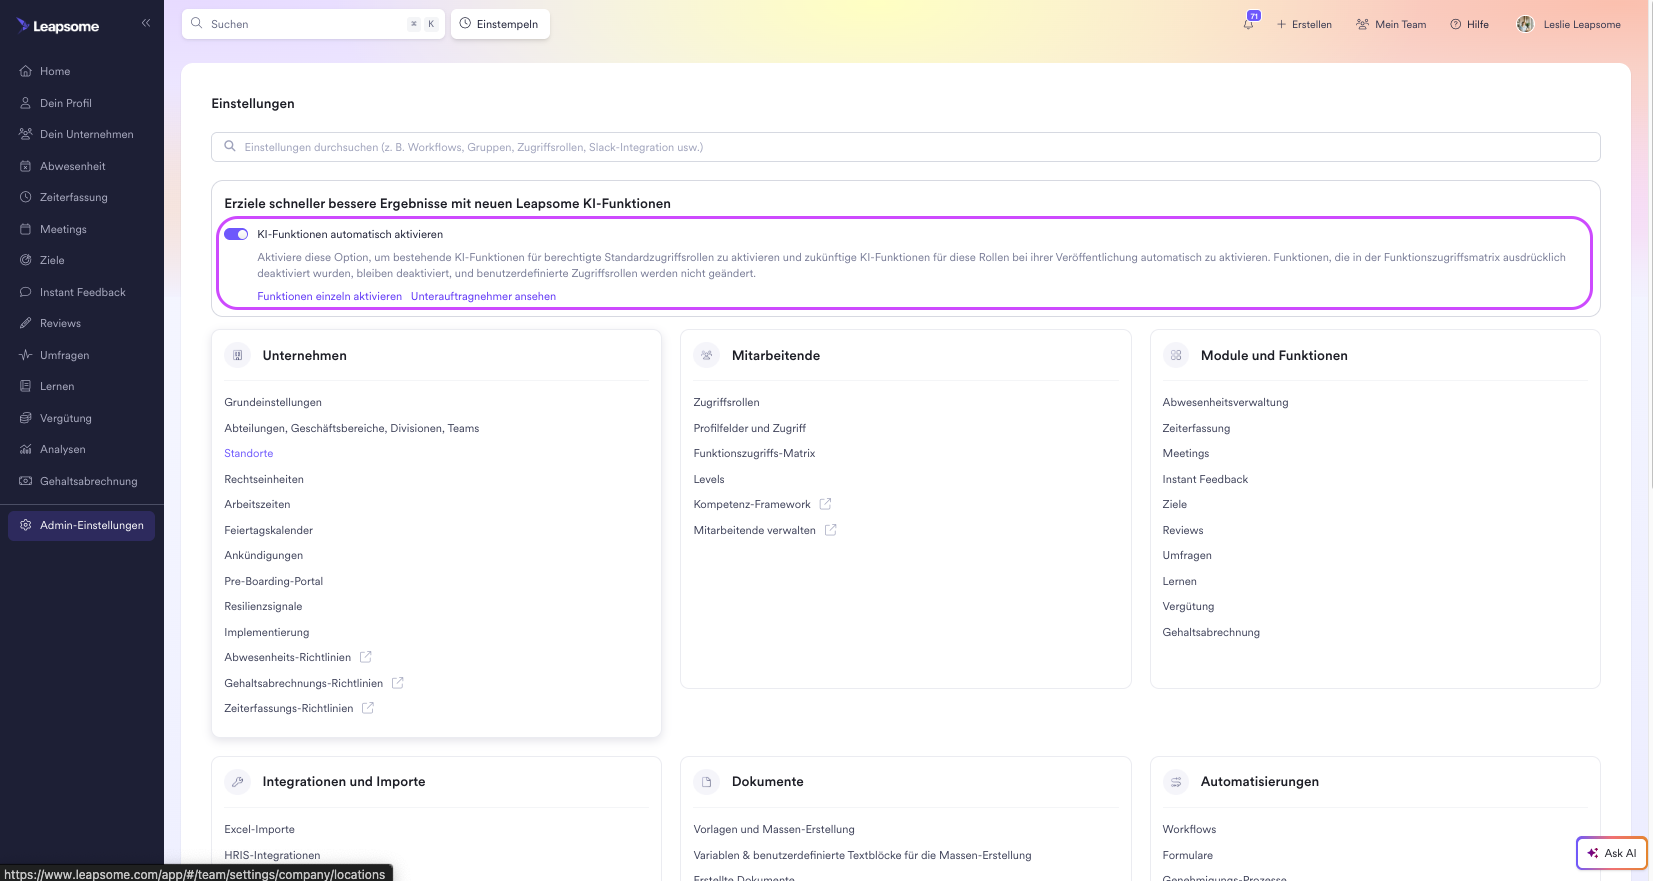Click the Reviews pencil icon in the sidebar
Viewport: 1653px width, 881px height.
click(26, 323)
